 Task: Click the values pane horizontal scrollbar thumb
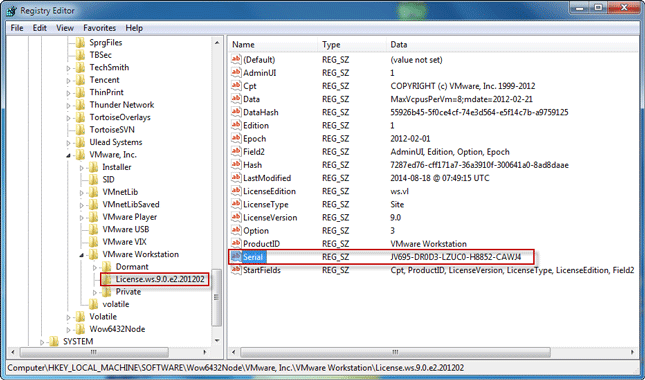click(395, 352)
